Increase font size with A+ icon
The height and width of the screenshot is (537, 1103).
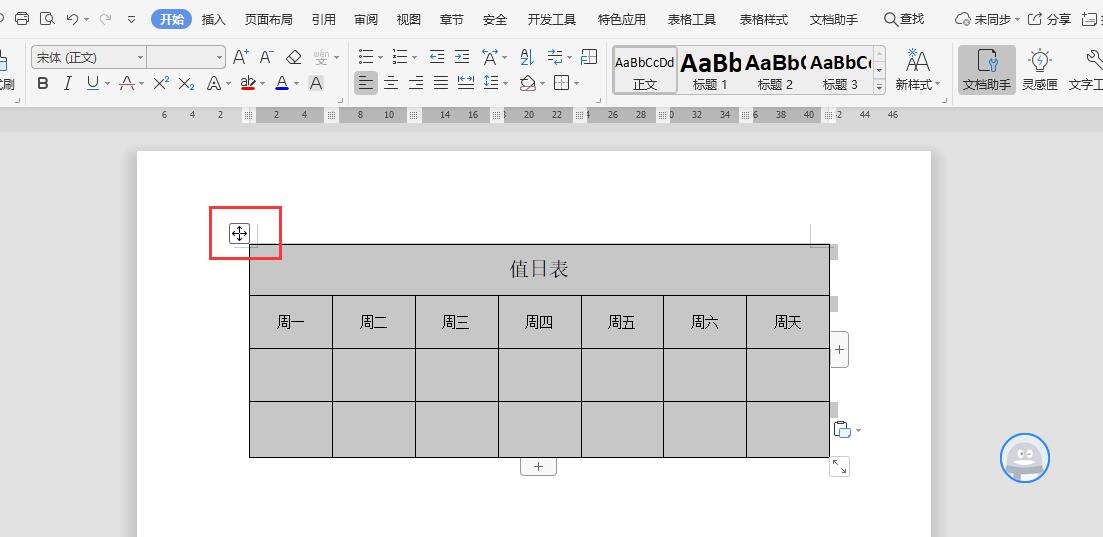241,57
